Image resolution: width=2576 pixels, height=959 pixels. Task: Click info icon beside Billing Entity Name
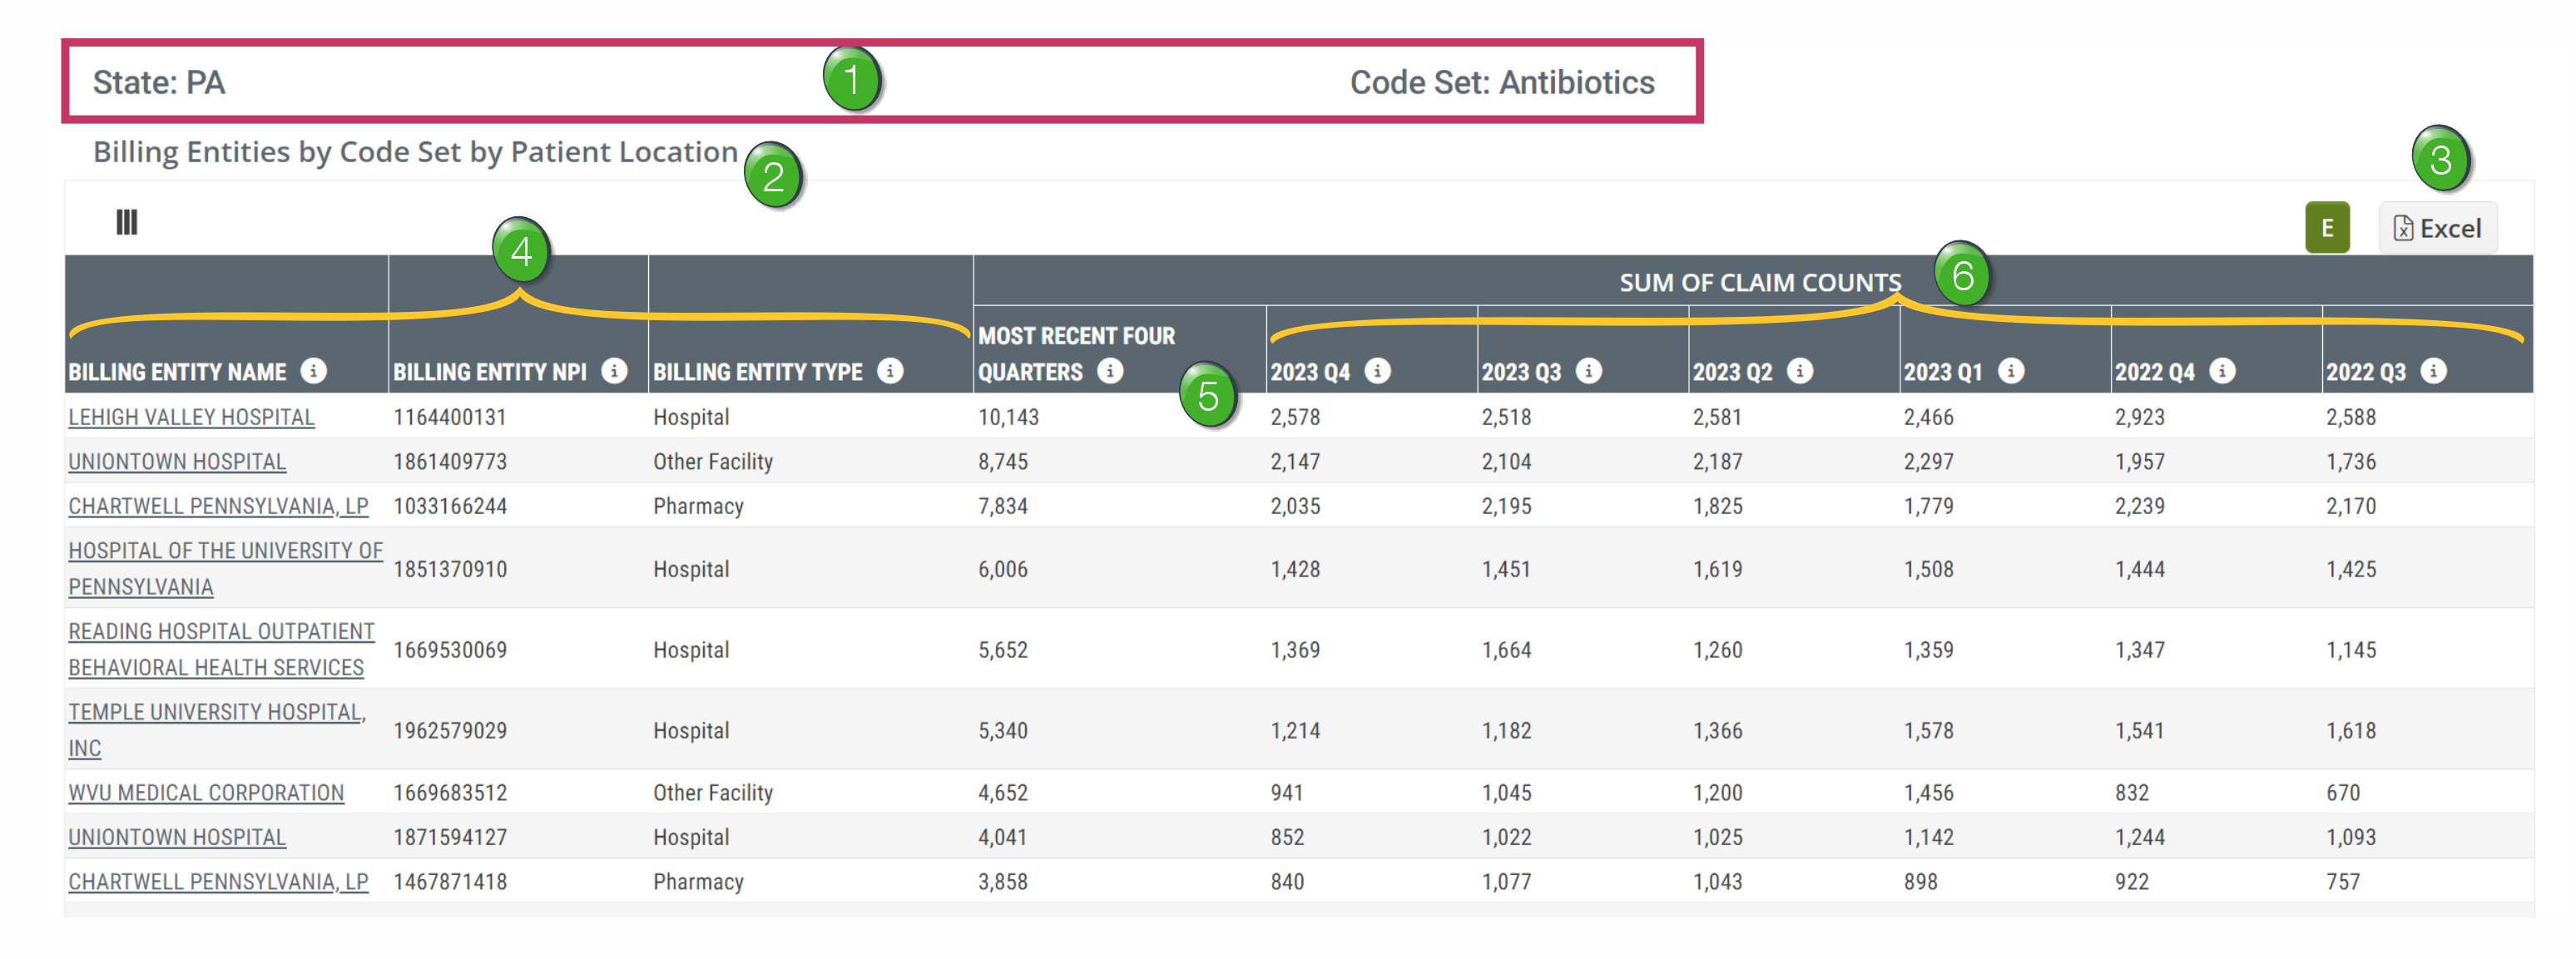pos(313,371)
